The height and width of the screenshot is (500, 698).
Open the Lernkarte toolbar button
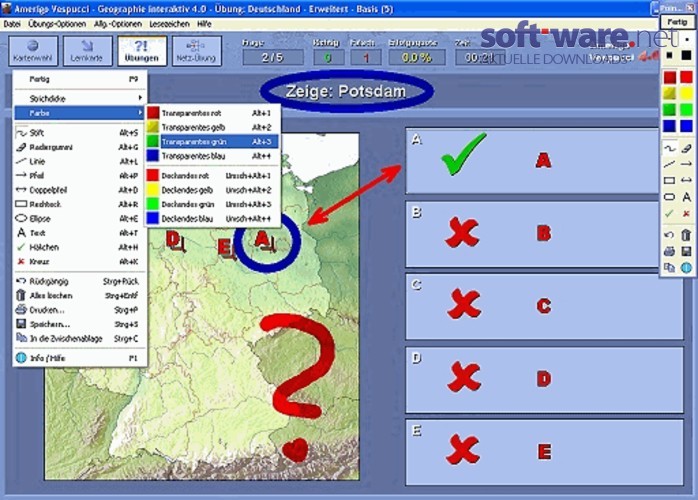[x=87, y=51]
